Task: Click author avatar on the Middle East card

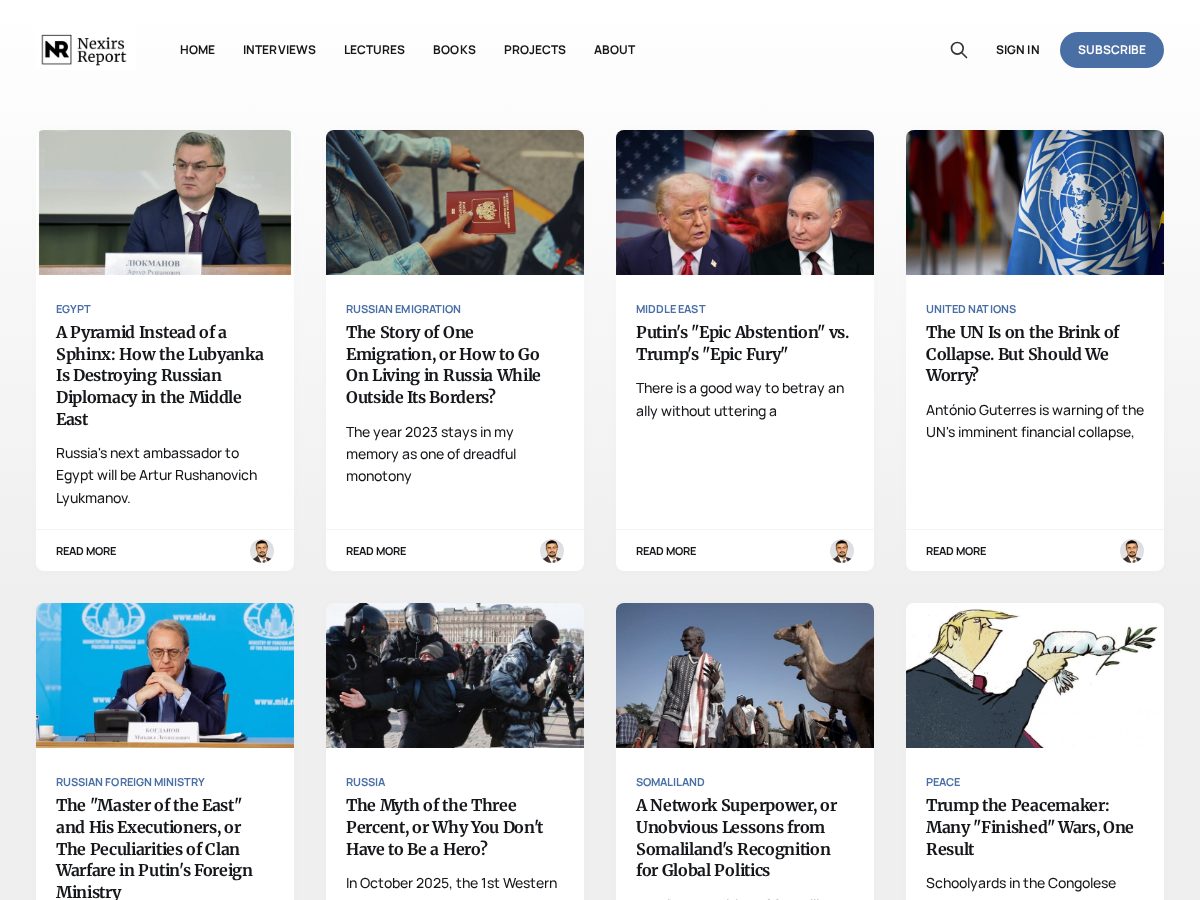Action: 842,551
